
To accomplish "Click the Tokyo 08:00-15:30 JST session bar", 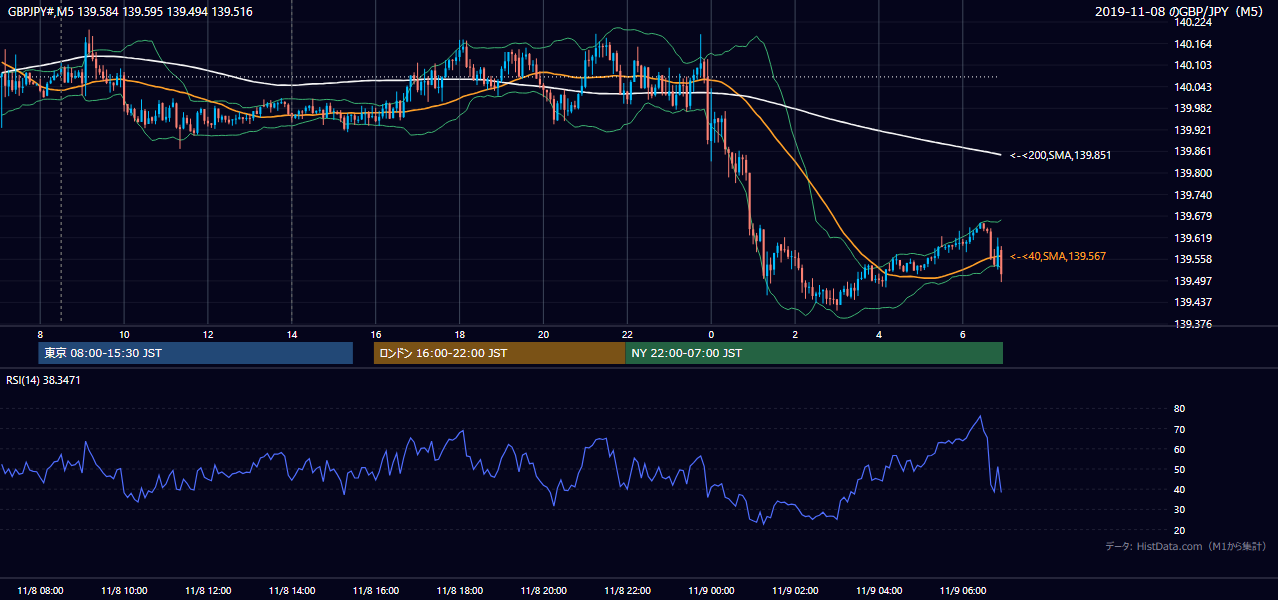I will [196, 353].
